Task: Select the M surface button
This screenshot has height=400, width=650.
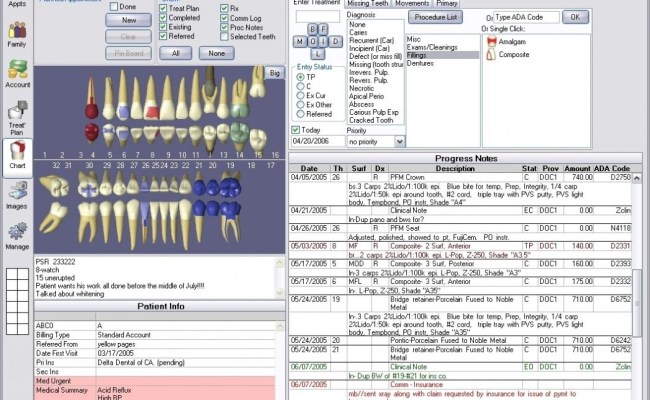Action: pyautogui.click(x=300, y=41)
